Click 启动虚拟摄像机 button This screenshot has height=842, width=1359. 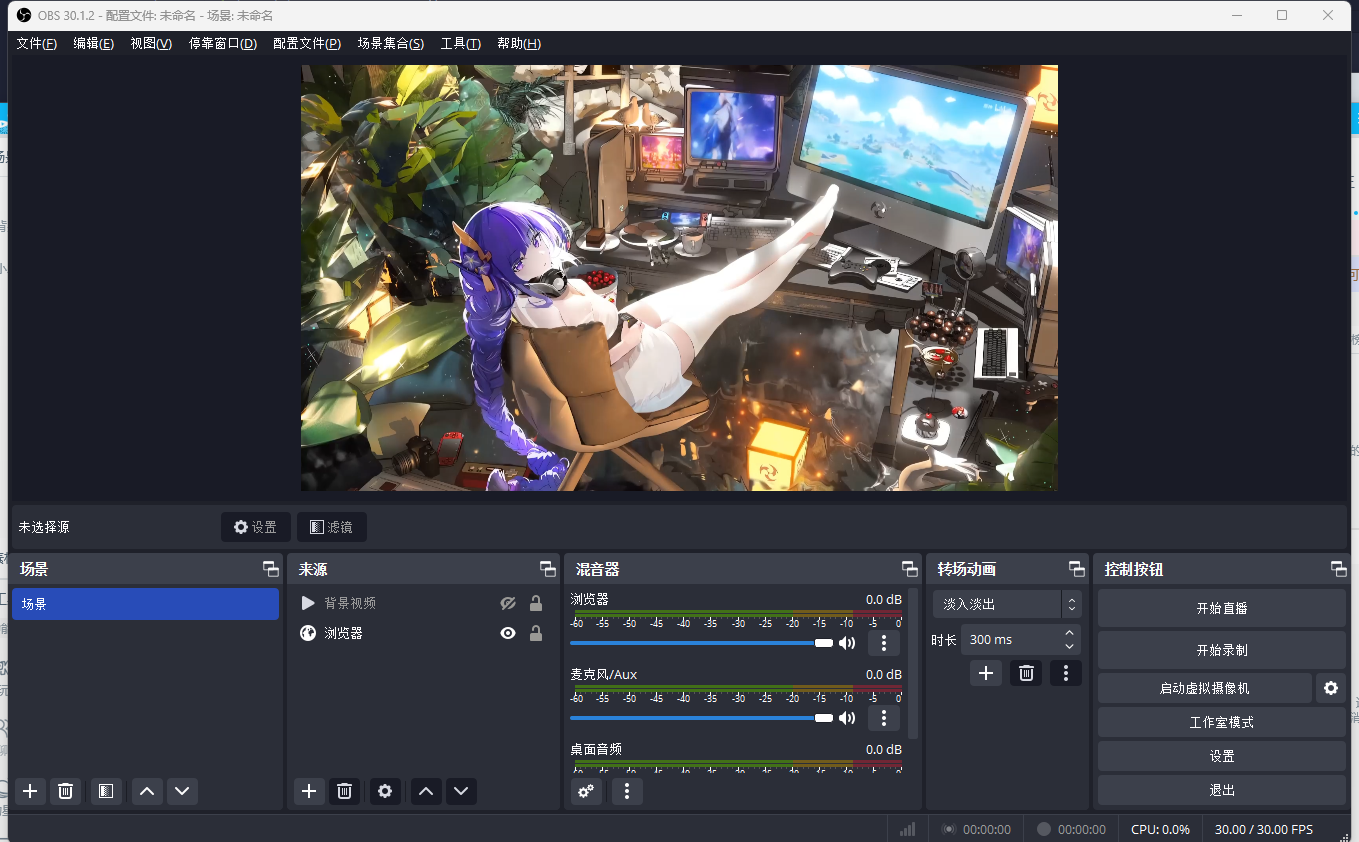1205,688
